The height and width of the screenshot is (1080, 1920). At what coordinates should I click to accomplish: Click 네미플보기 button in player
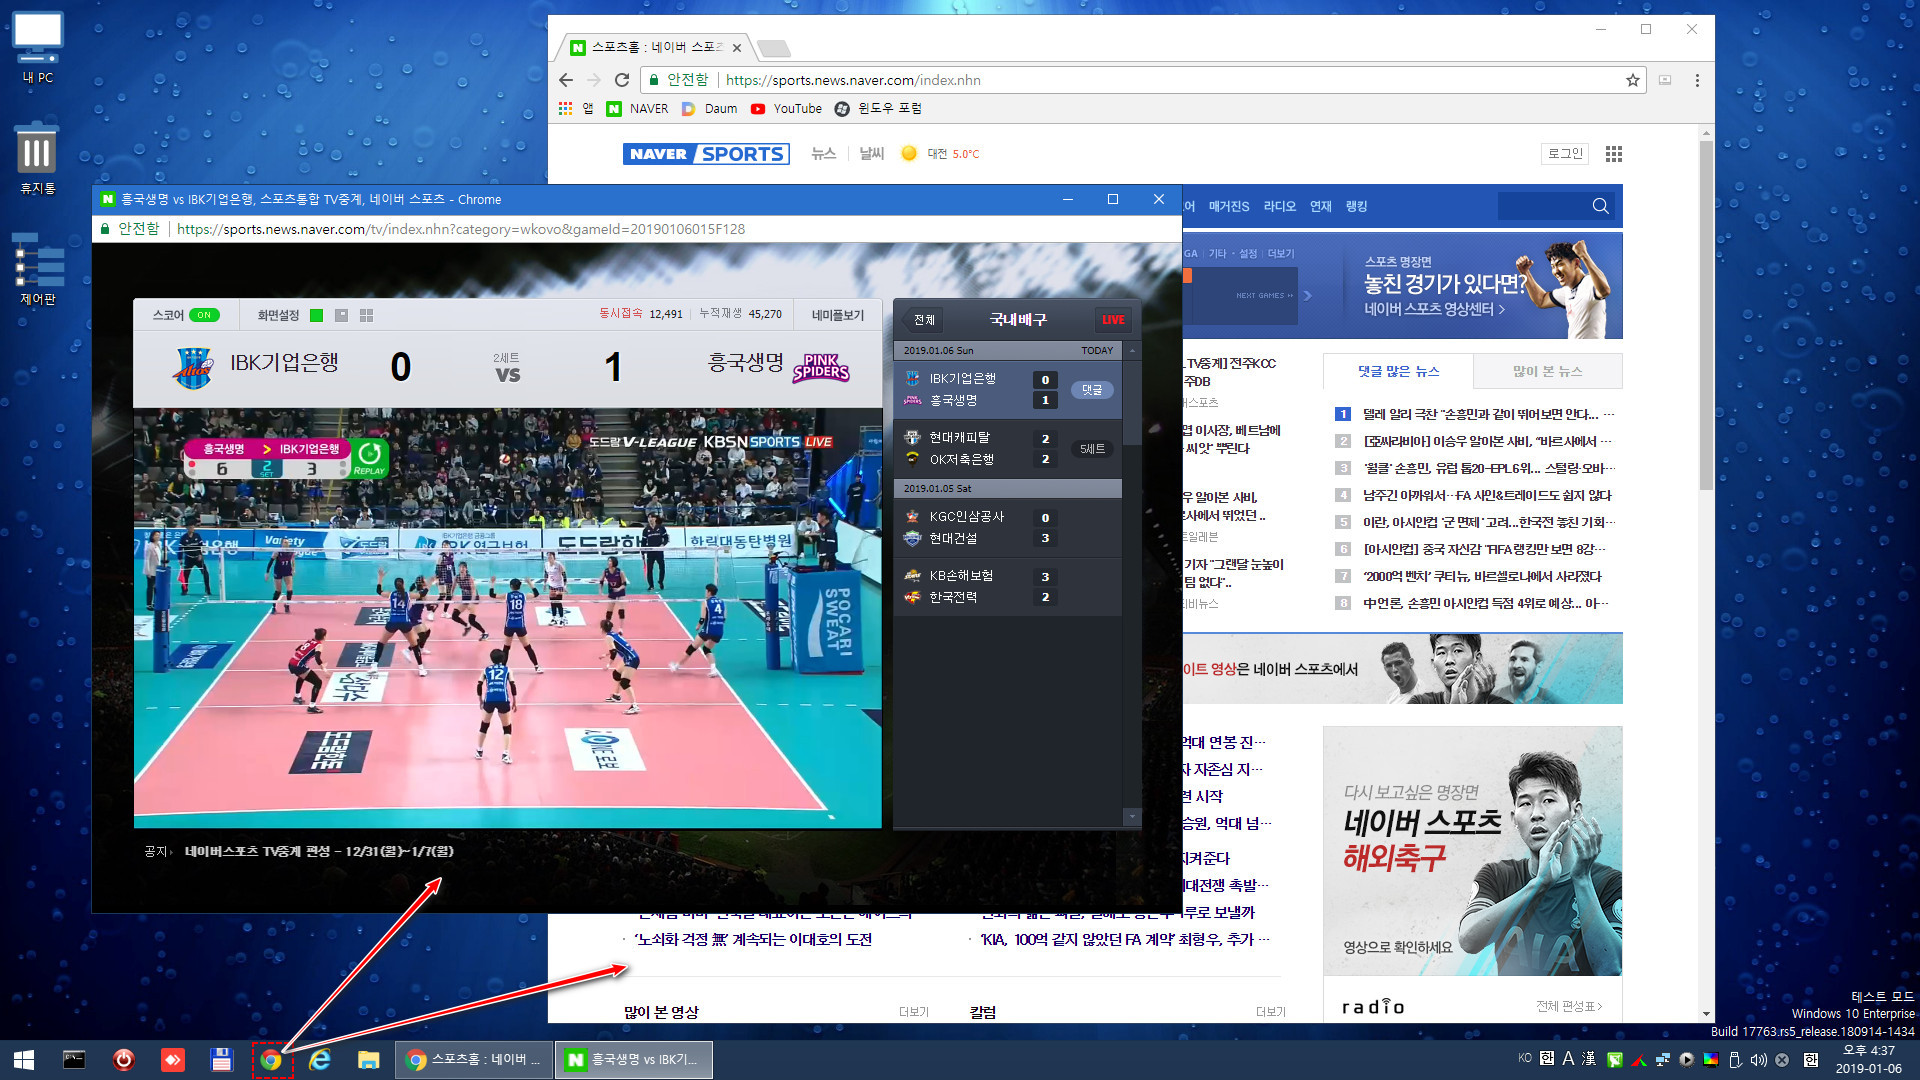point(837,315)
